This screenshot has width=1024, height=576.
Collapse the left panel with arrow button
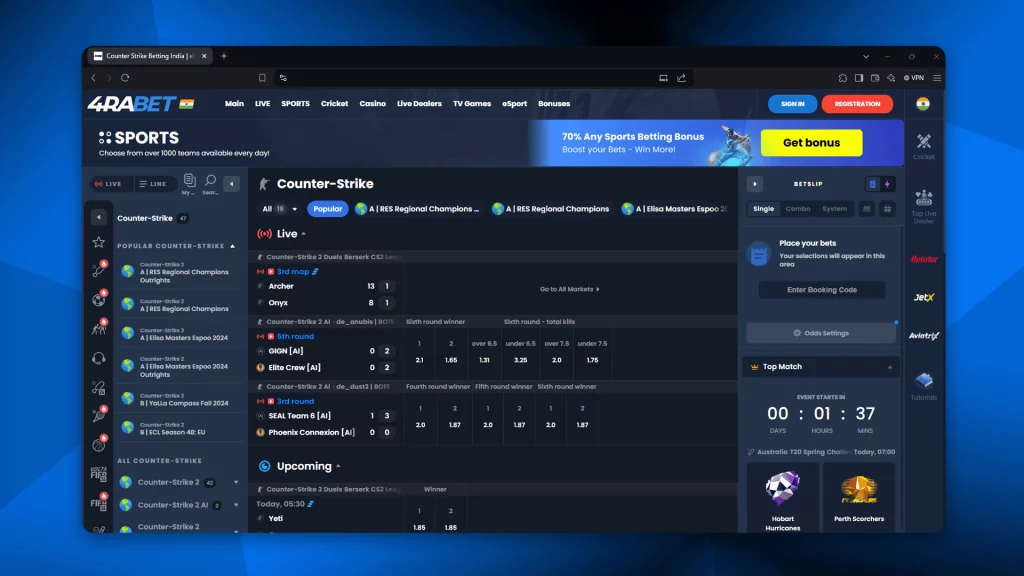[x=231, y=184]
